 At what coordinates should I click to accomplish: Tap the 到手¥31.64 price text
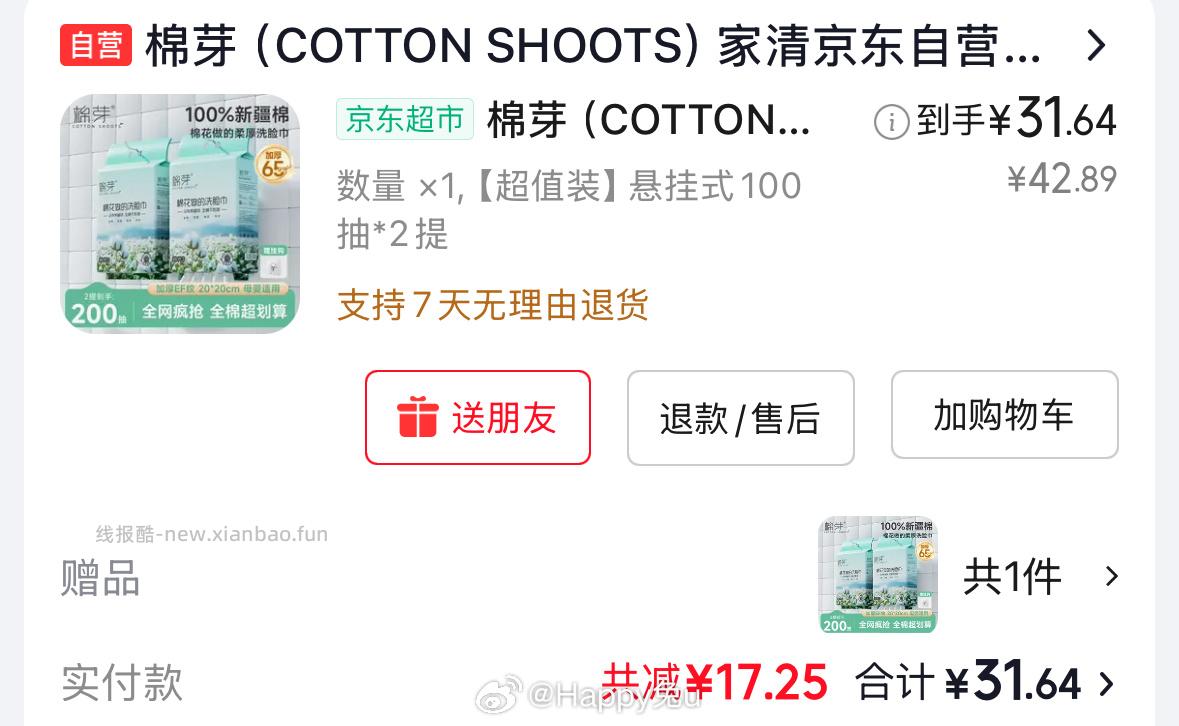(x=1016, y=119)
